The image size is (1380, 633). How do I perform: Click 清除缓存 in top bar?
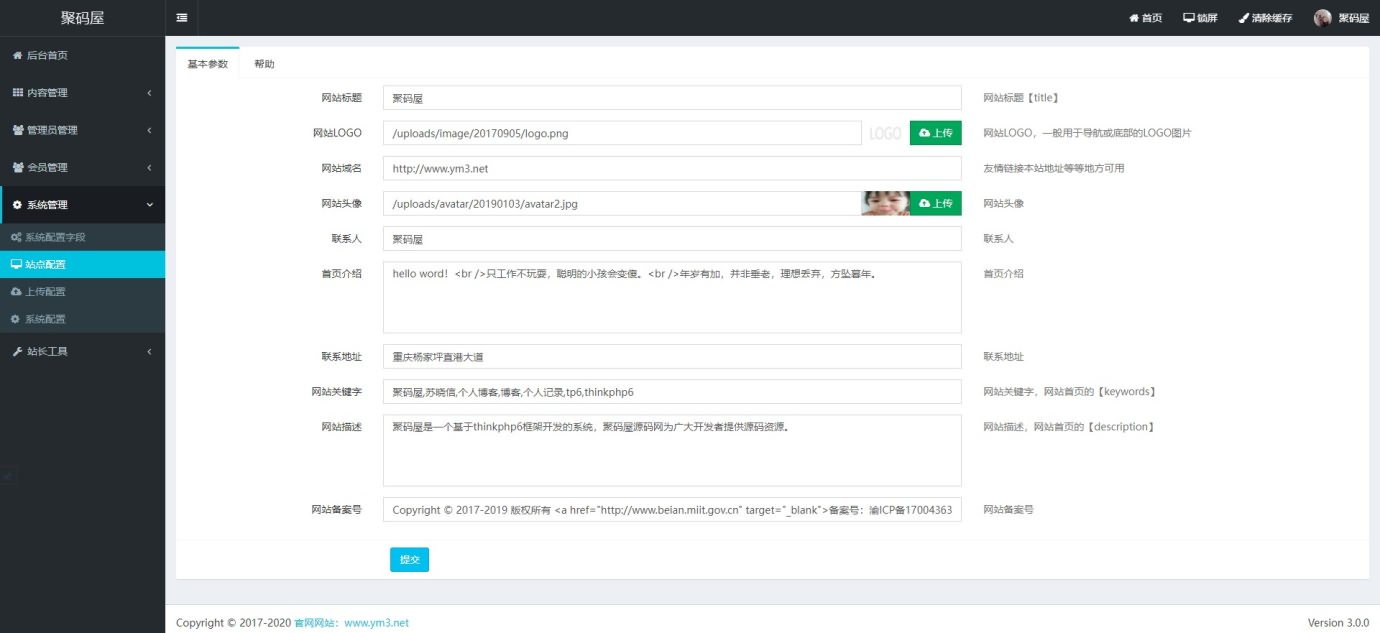click(x=1265, y=18)
